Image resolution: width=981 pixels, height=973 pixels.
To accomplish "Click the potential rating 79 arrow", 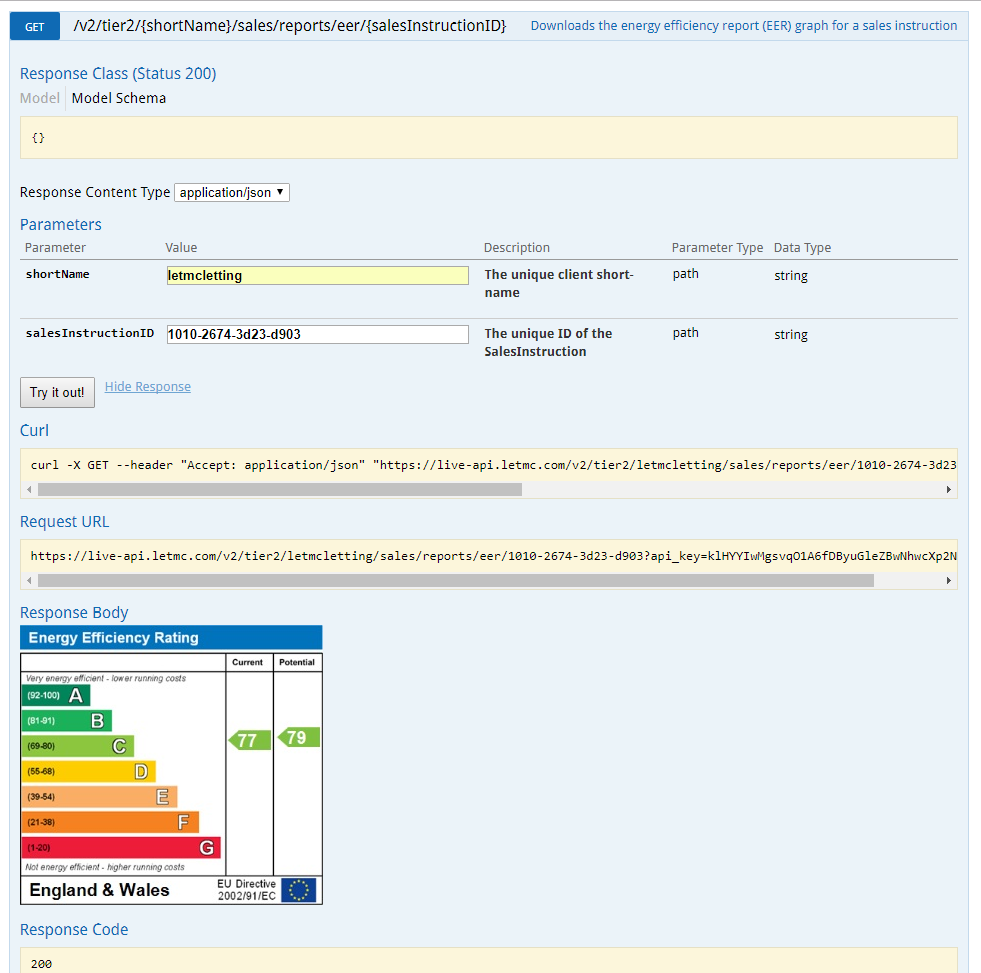I will pyautogui.click(x=298, y=737).
